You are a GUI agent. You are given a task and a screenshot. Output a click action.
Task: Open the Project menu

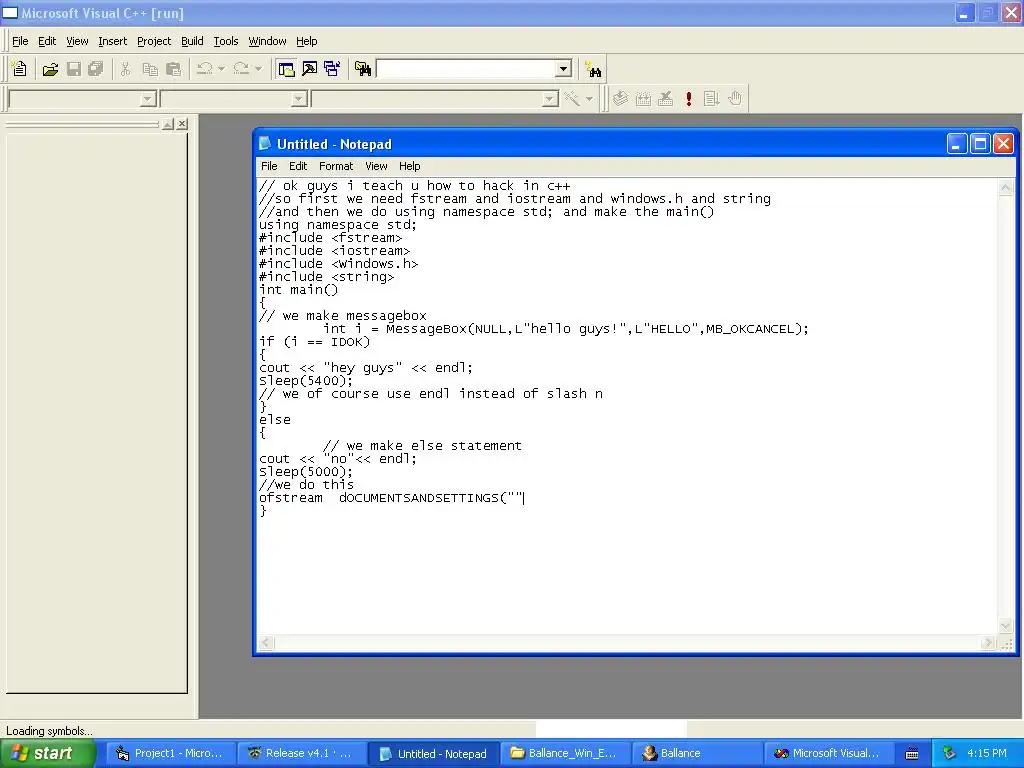[154, 41]
